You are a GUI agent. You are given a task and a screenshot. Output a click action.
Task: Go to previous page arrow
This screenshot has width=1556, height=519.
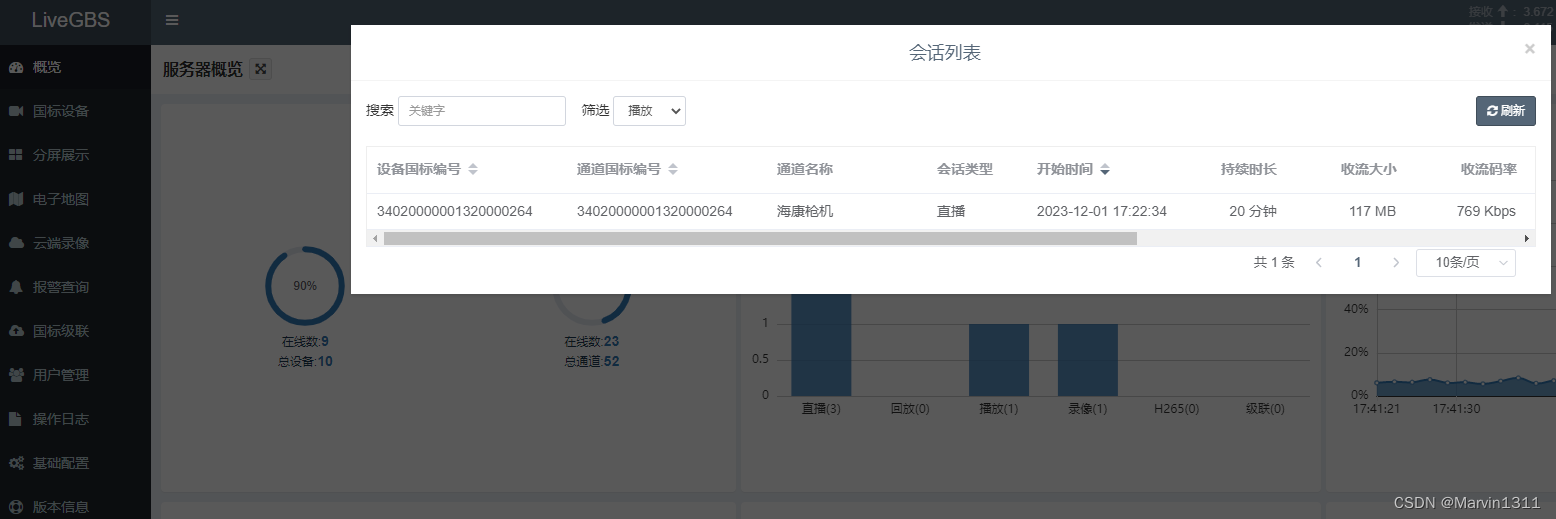1319,263
